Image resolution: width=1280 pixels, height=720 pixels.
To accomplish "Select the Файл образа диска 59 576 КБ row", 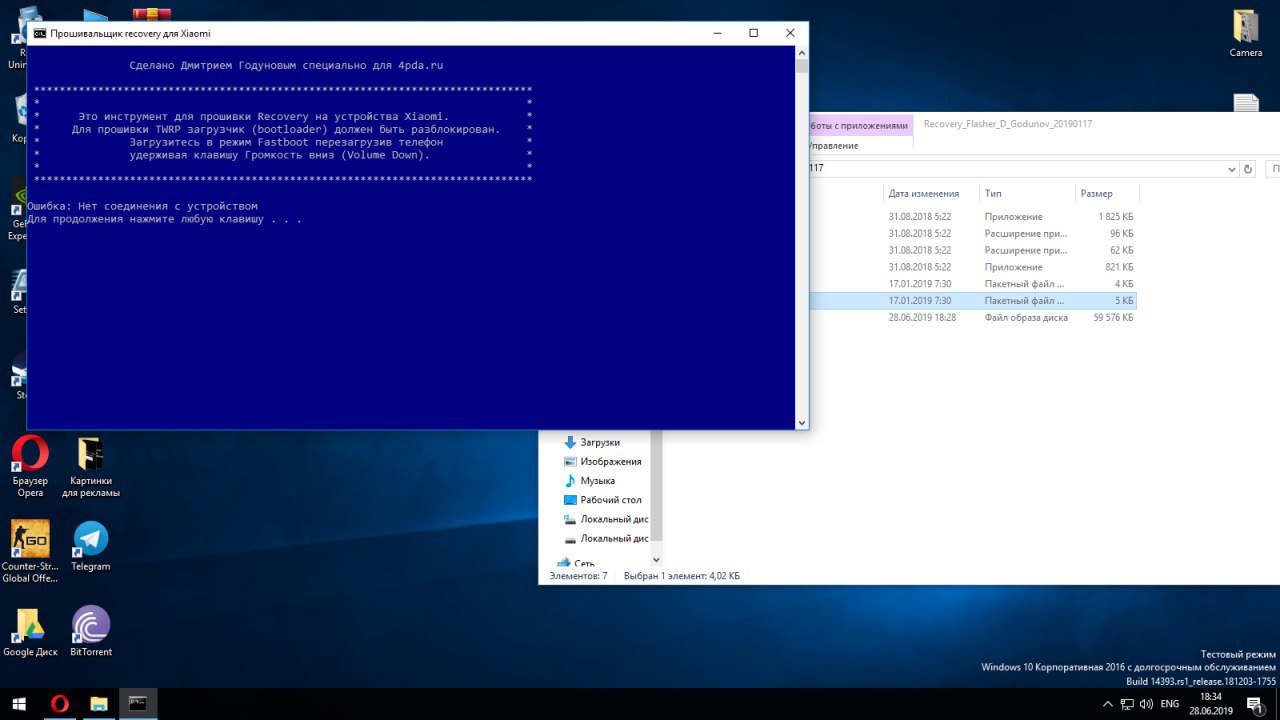I will pos(972,317).
